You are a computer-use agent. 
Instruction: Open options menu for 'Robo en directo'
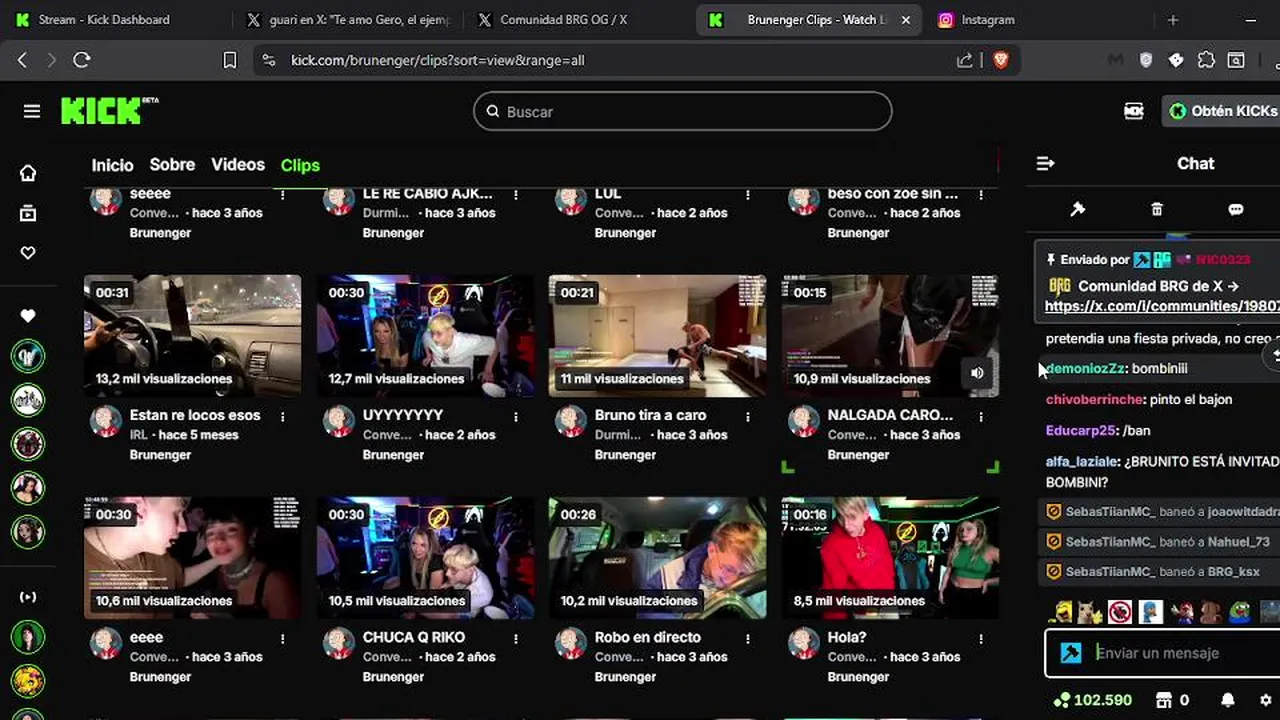click(748, 638)
